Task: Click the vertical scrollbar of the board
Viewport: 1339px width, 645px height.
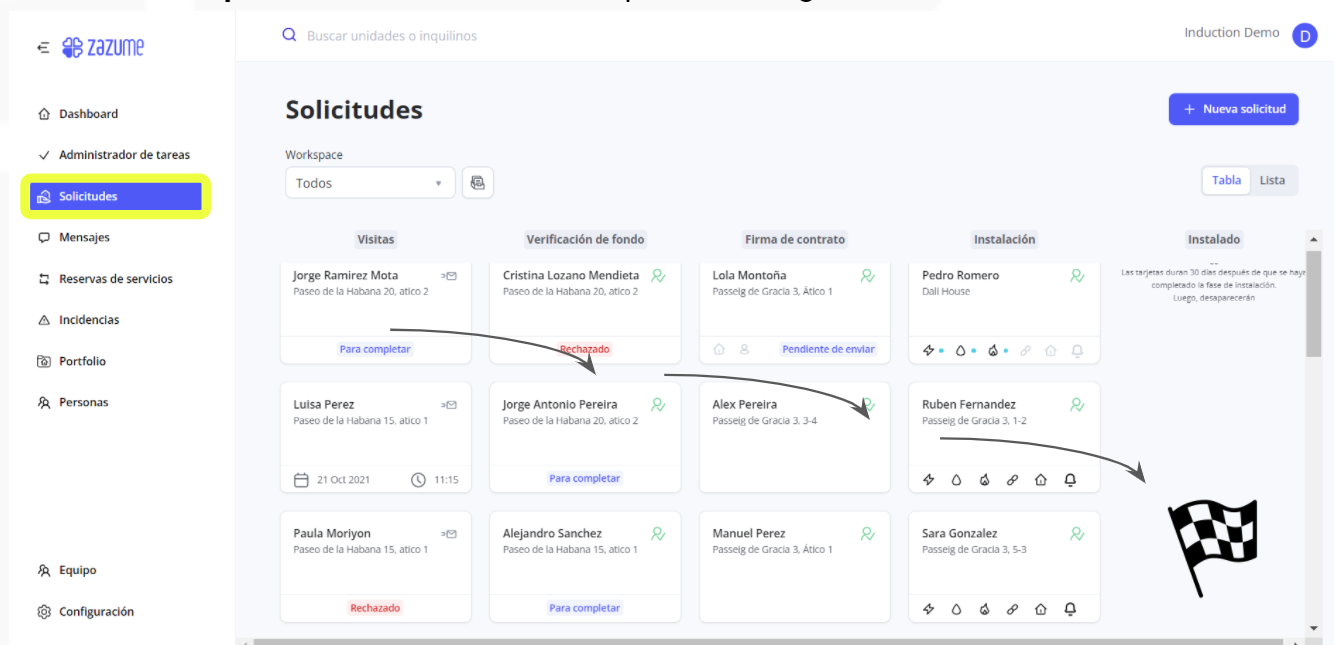Action: pyautogui.click(x=1314, y=310)
